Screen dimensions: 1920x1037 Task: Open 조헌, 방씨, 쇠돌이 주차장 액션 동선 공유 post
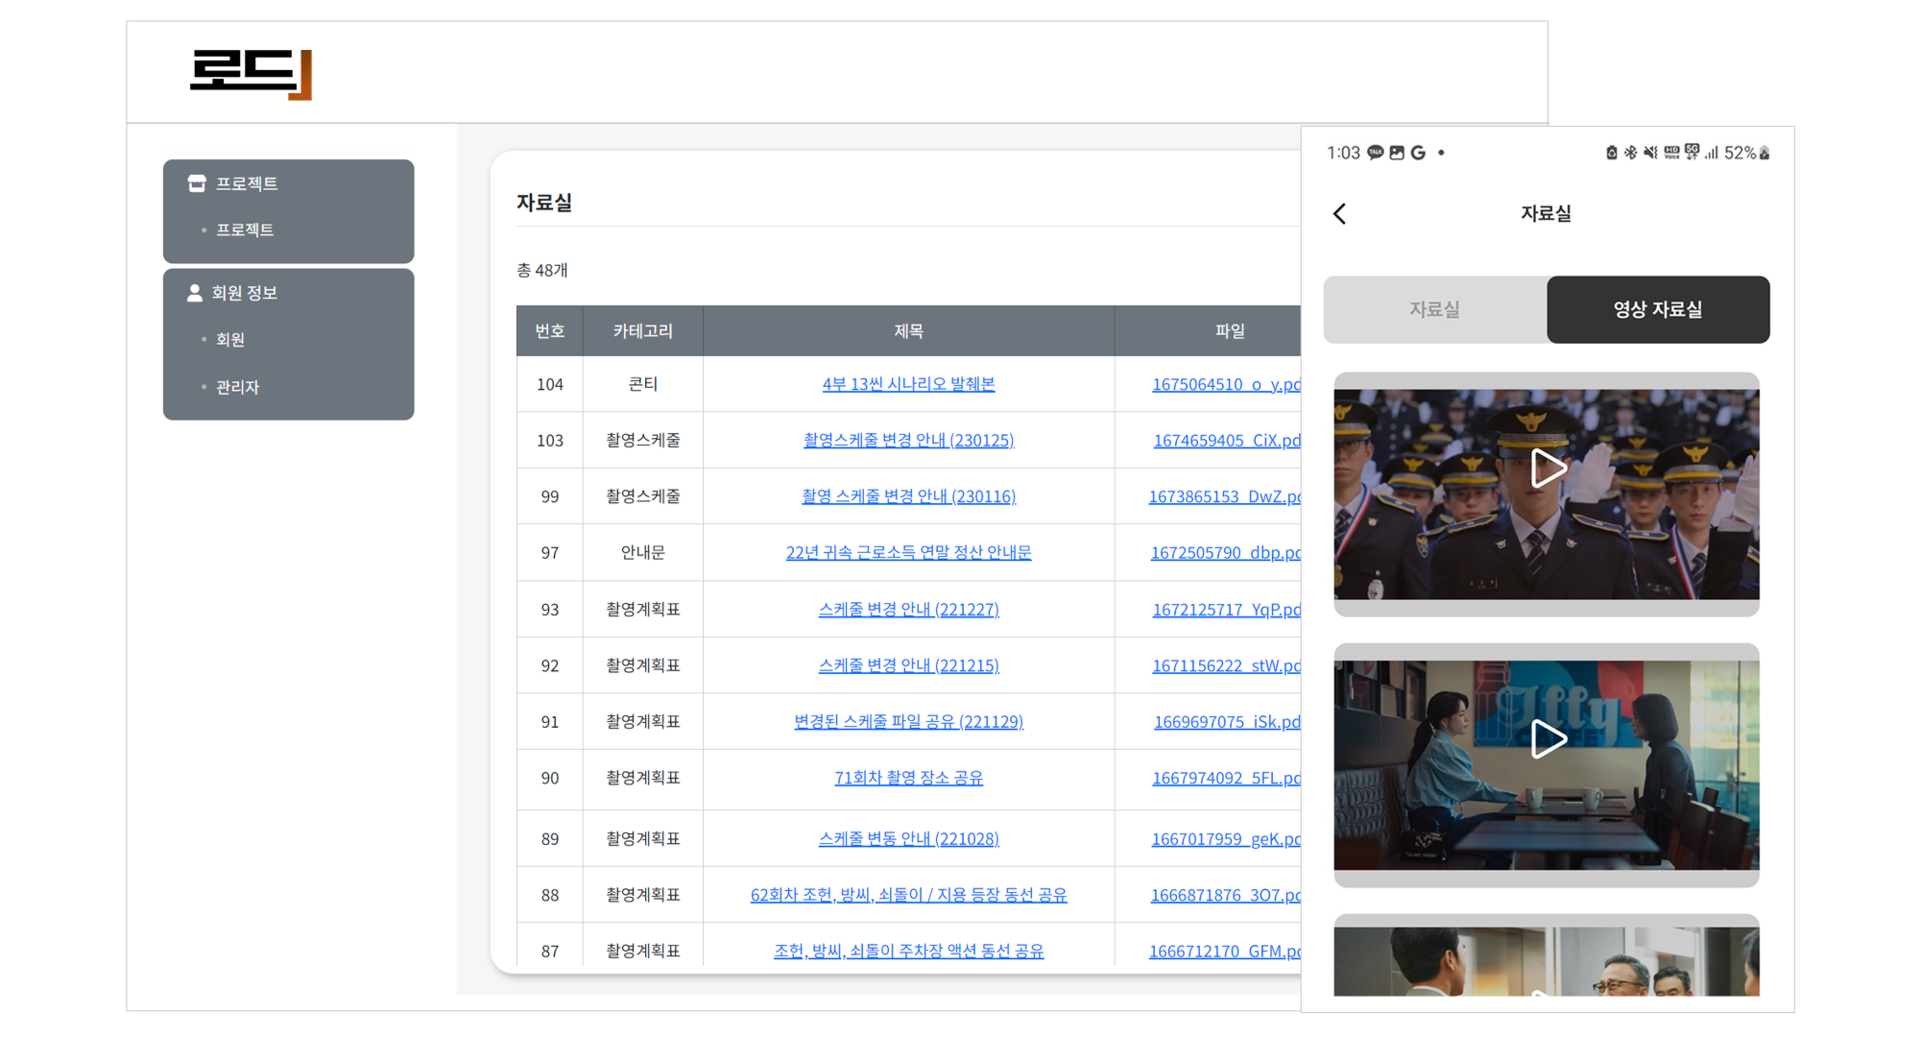click(908, 951)
